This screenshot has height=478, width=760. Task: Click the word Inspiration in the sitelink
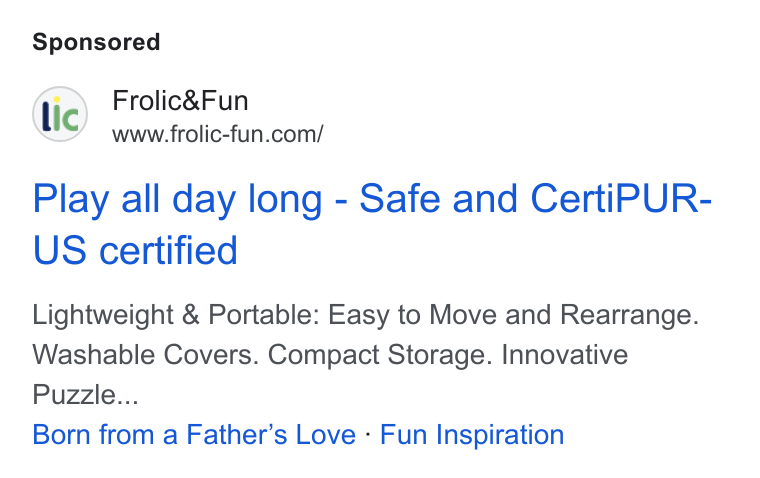500,434
